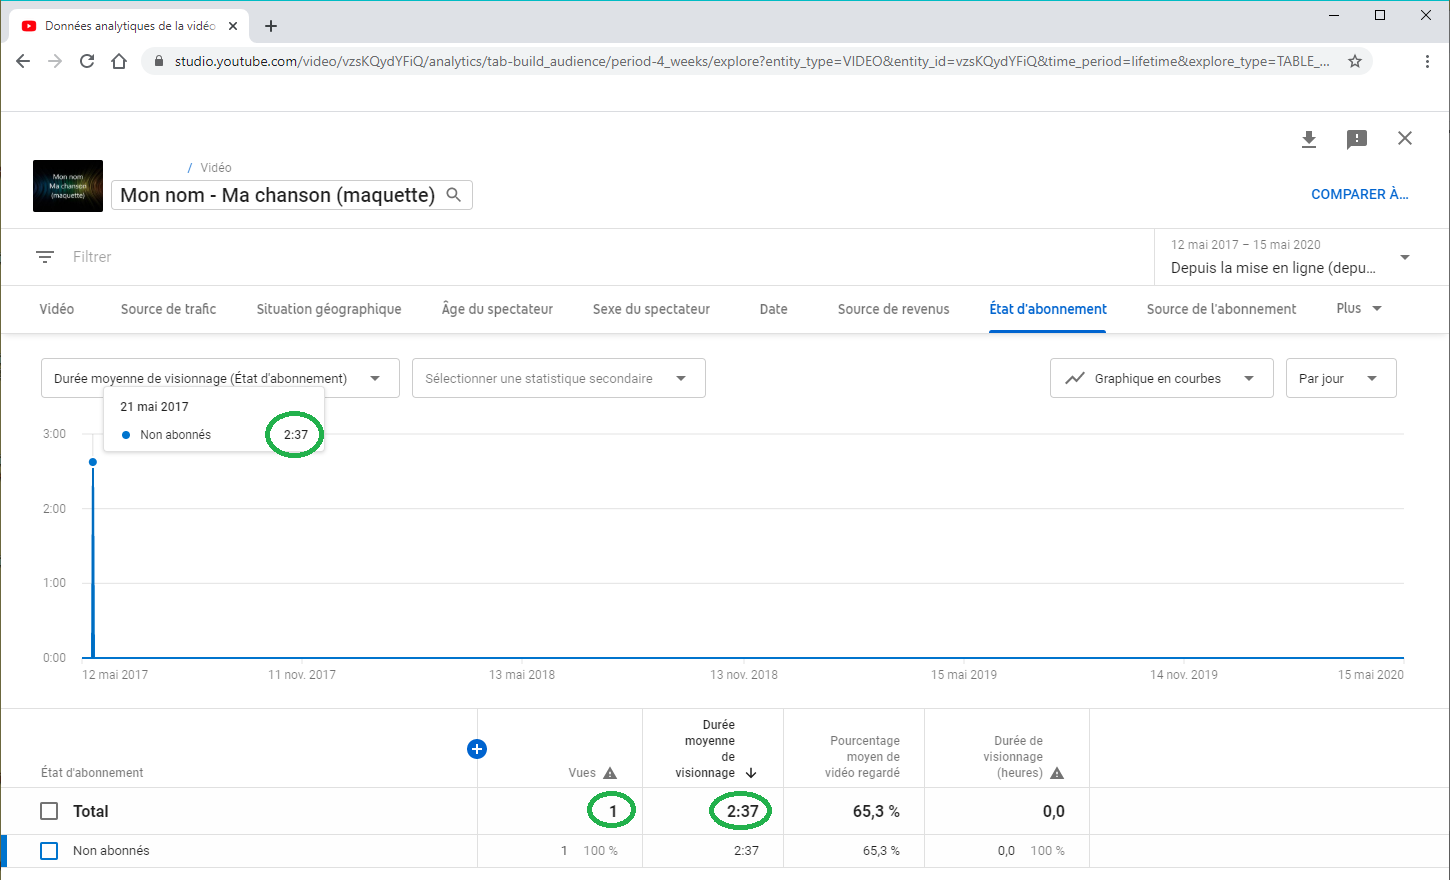Open Sélectionner une statistique secondaire dropdown
Screen dimensions: 1450x880
click(x=559, y=378)
